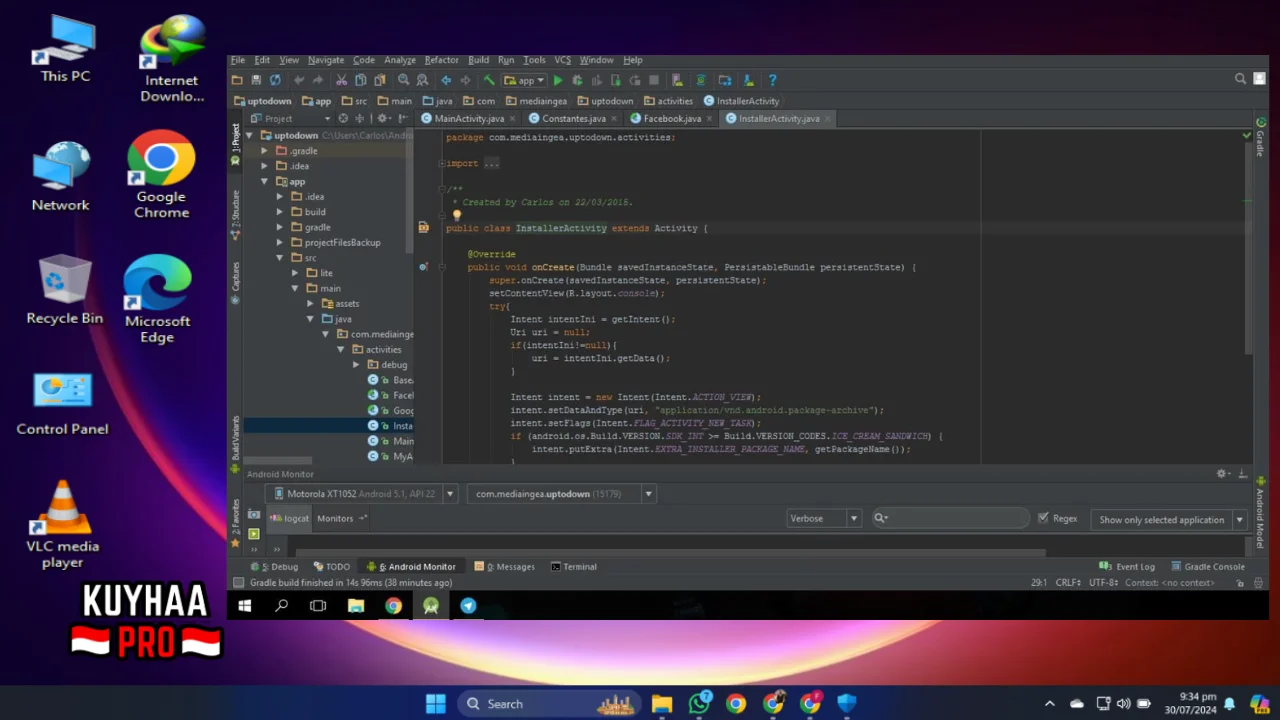Viewport: 1280px width, 720px height.
Task: Click the Paste toolbar icon
Action: pos(379,80)
